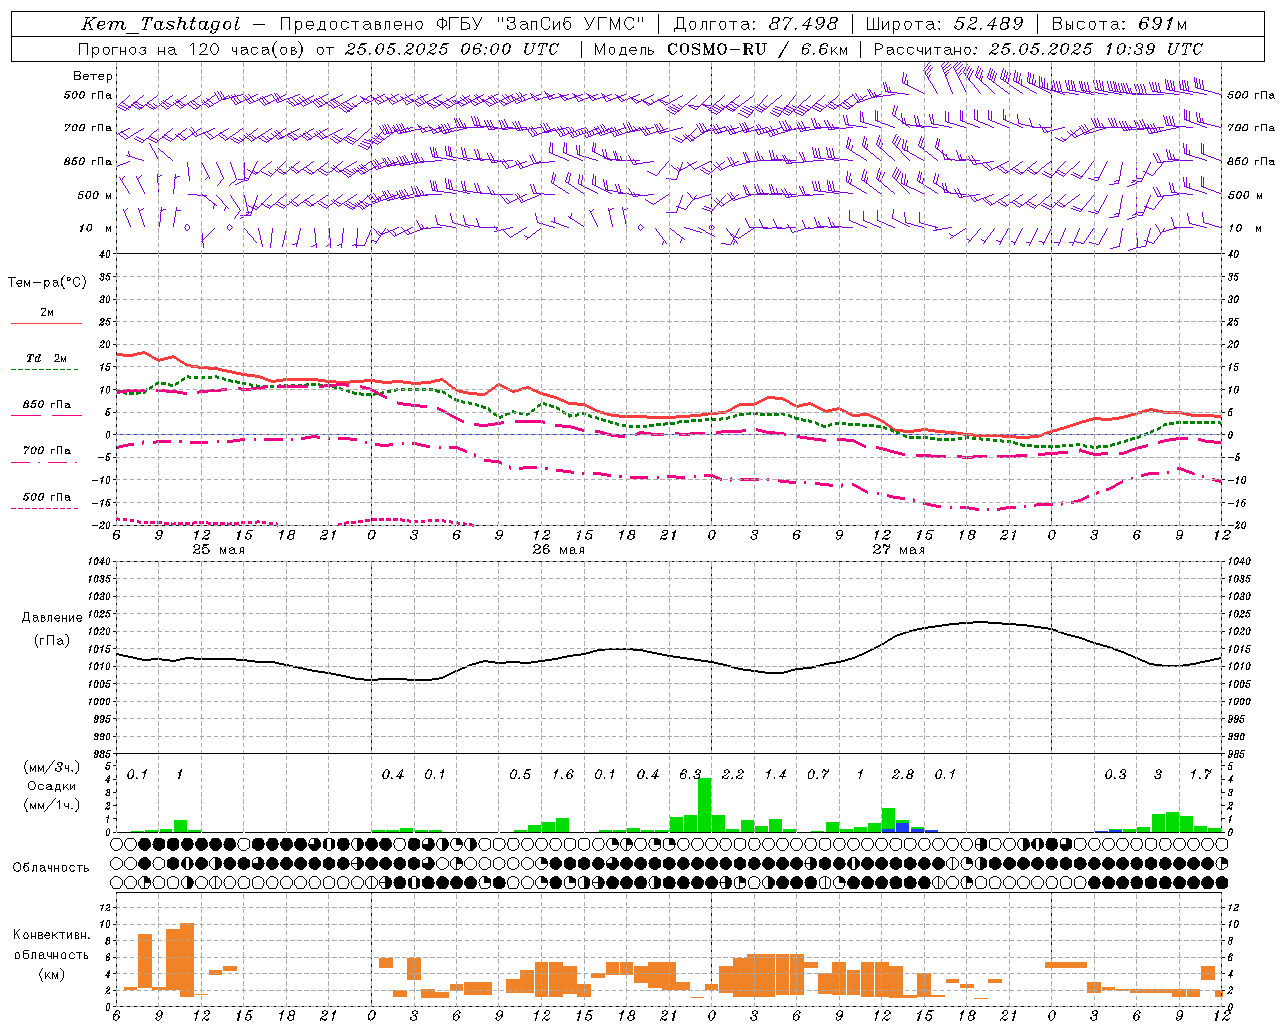
Task: Click the 27 мая date label
Action: 898,550
